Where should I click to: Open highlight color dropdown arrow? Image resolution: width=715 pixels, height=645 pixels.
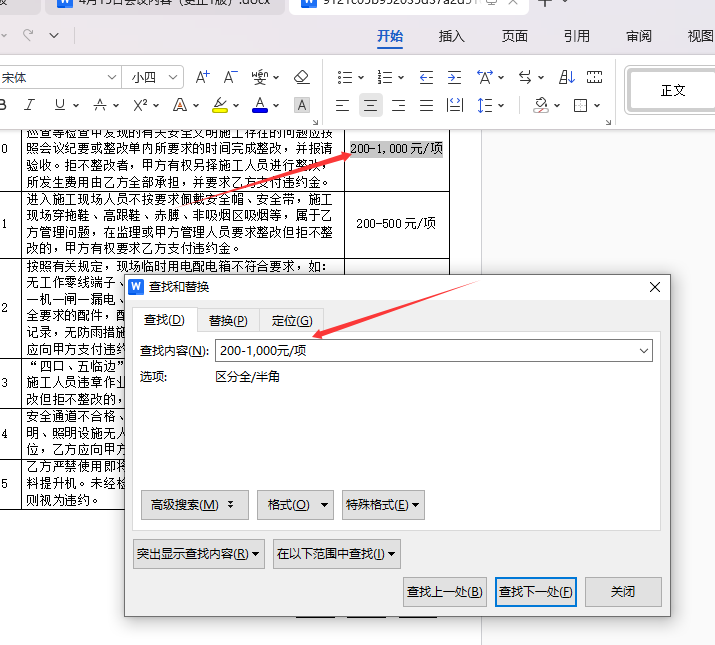(x=236, y=106)
